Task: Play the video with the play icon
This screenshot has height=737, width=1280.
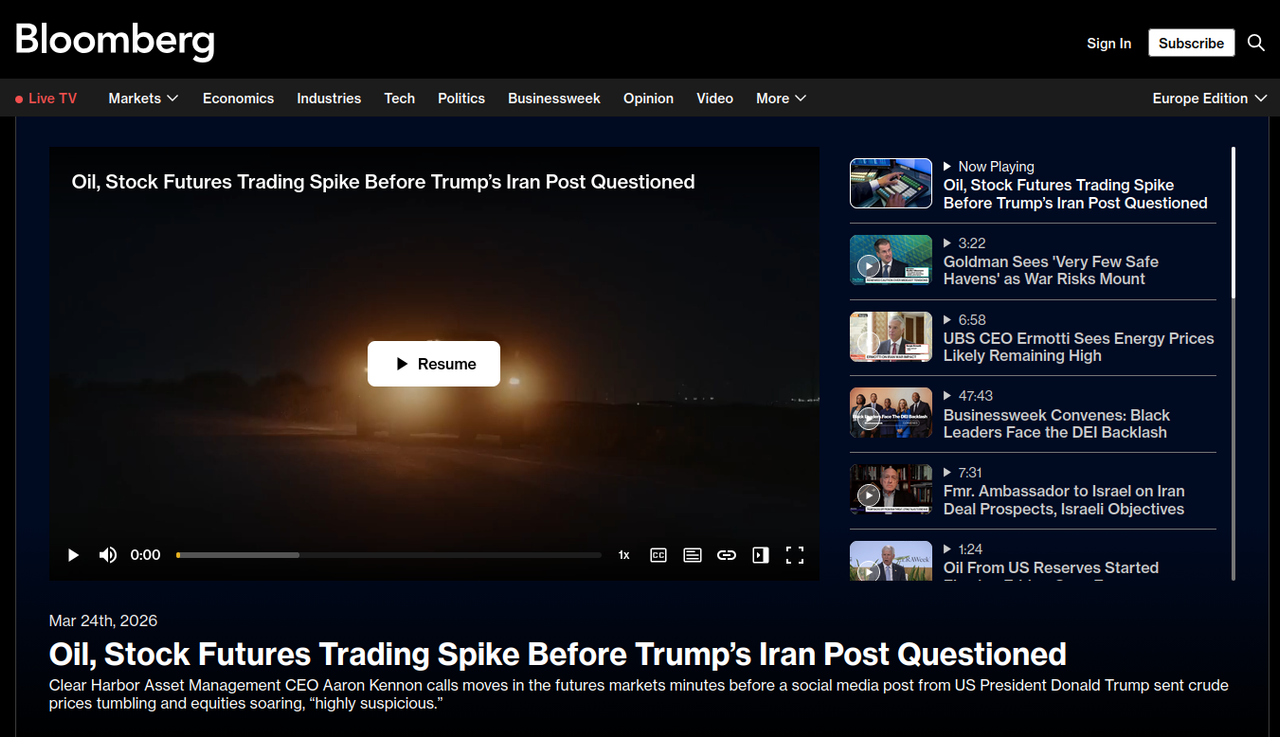Action: coord(73,555)
